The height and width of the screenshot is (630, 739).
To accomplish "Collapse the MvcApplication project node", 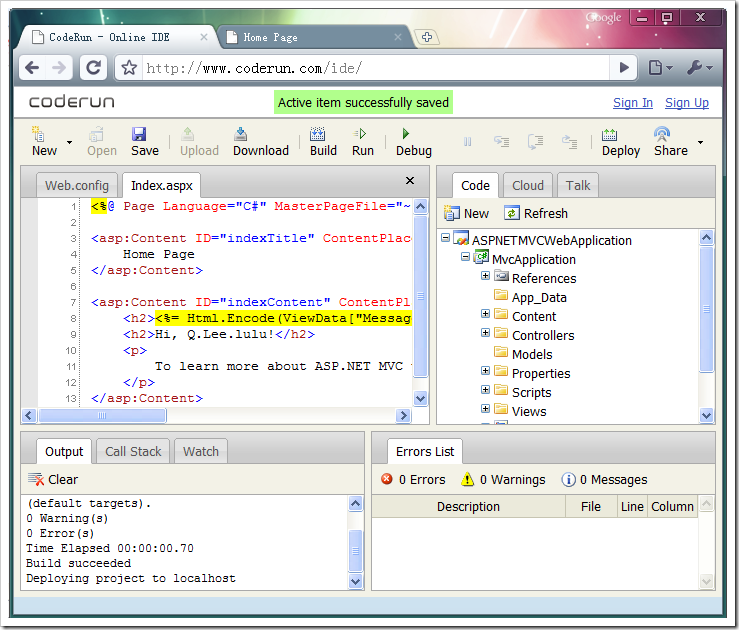I will click(465, 258).
